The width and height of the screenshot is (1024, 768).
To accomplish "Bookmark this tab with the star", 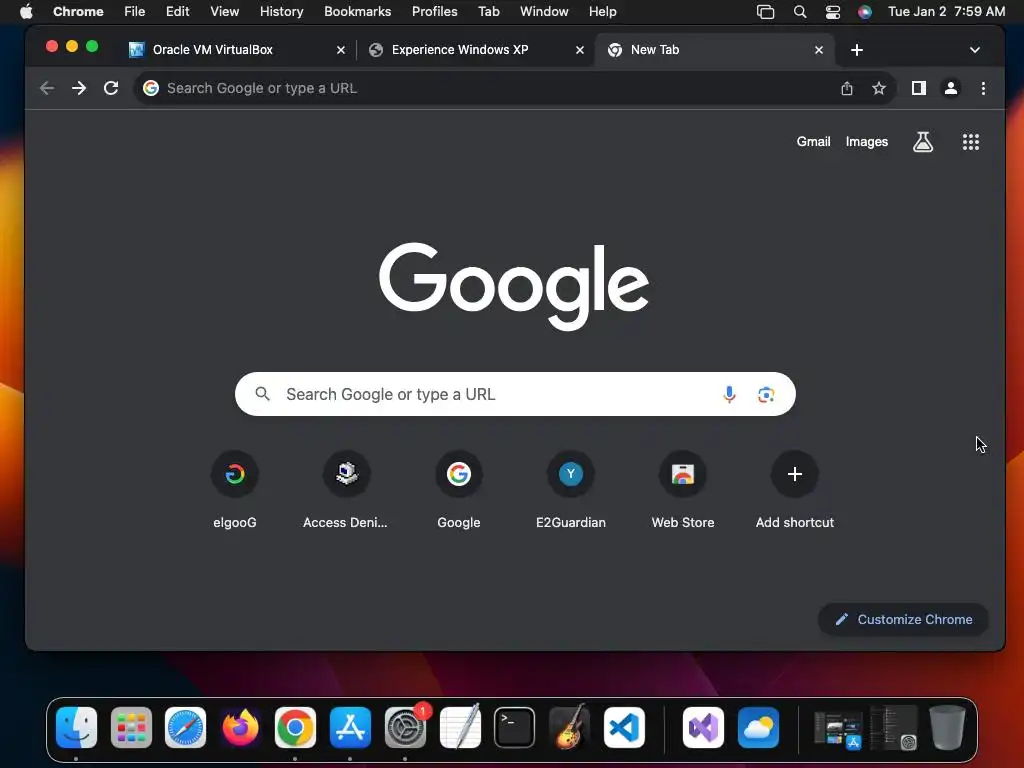I will 879,88.
